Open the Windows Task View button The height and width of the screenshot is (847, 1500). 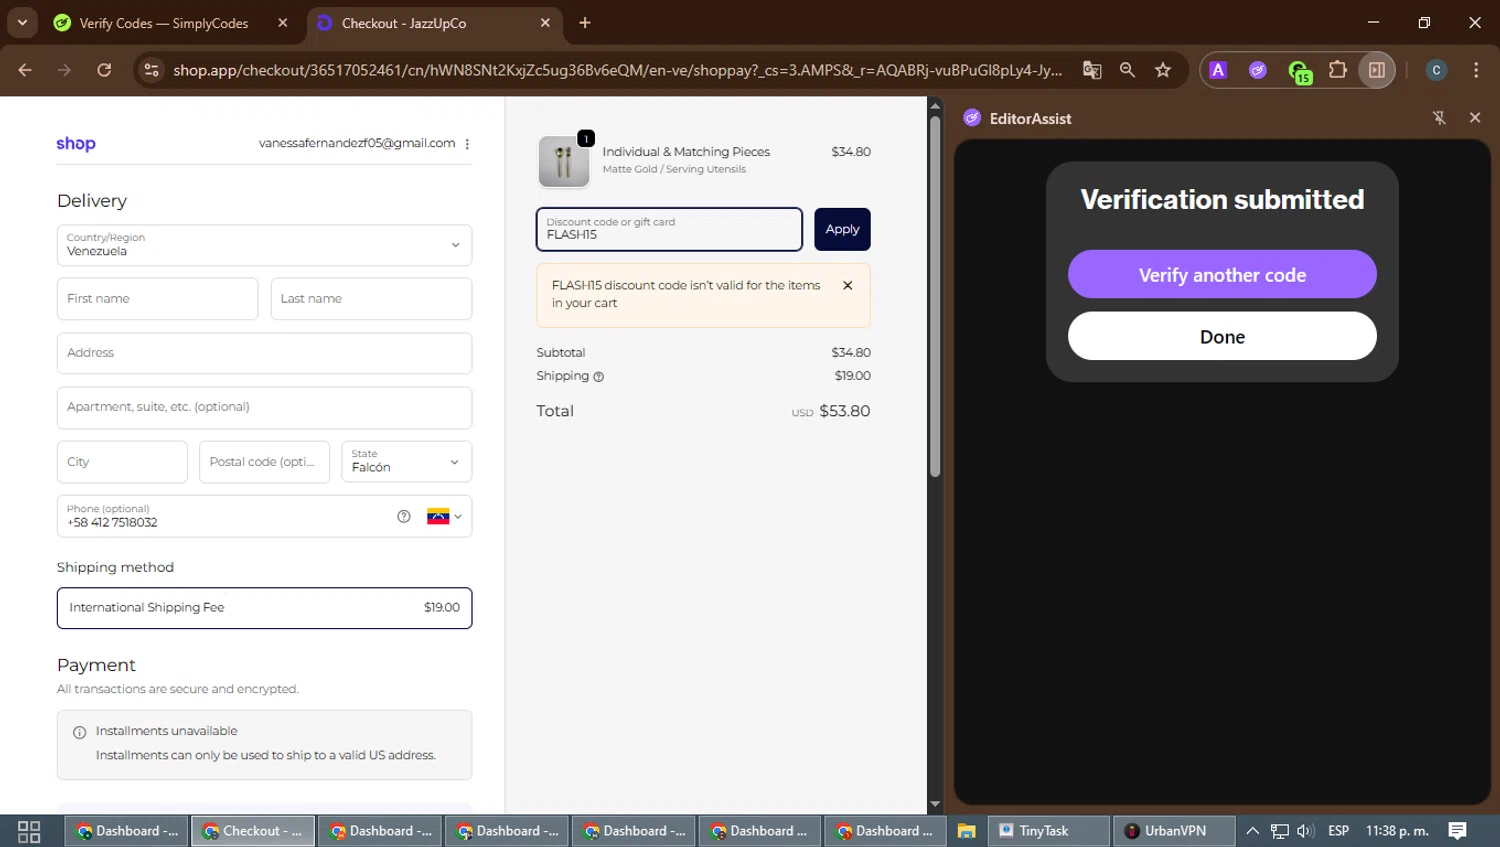tap(29, 831)
